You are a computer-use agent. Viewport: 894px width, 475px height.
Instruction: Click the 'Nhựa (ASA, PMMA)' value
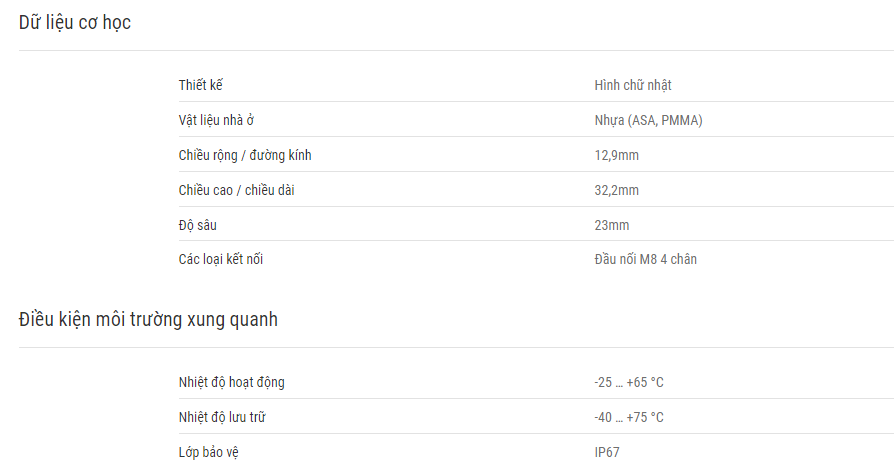648,120
